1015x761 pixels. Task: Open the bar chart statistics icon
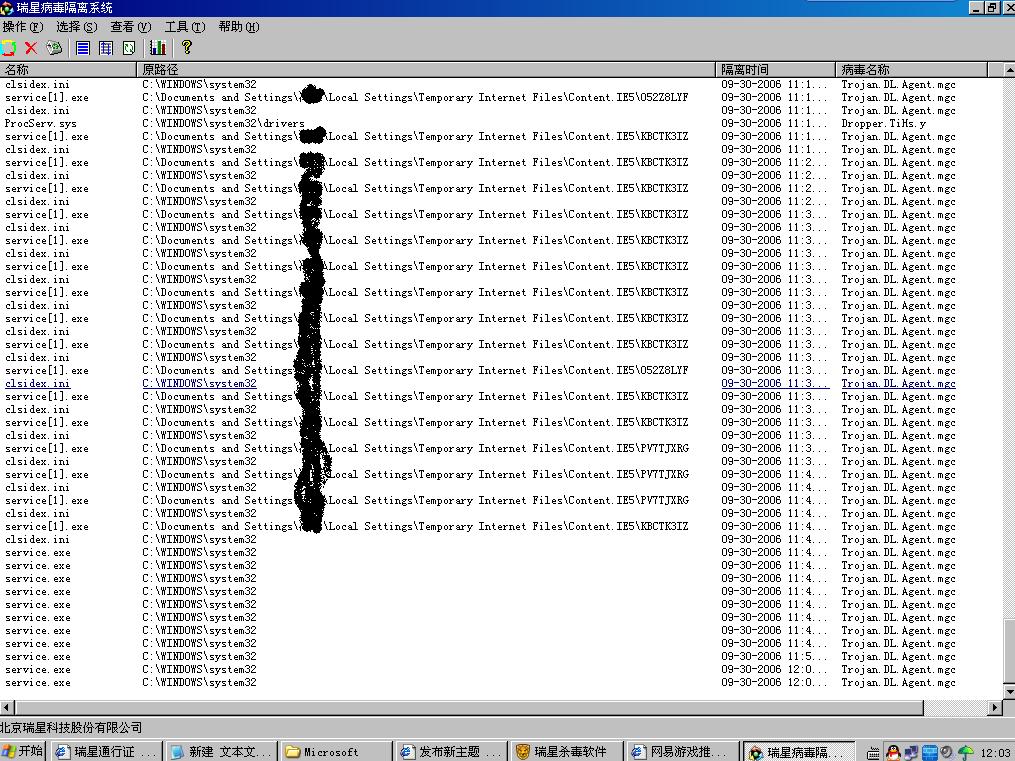pyautogui.click(x=158, y=48)
